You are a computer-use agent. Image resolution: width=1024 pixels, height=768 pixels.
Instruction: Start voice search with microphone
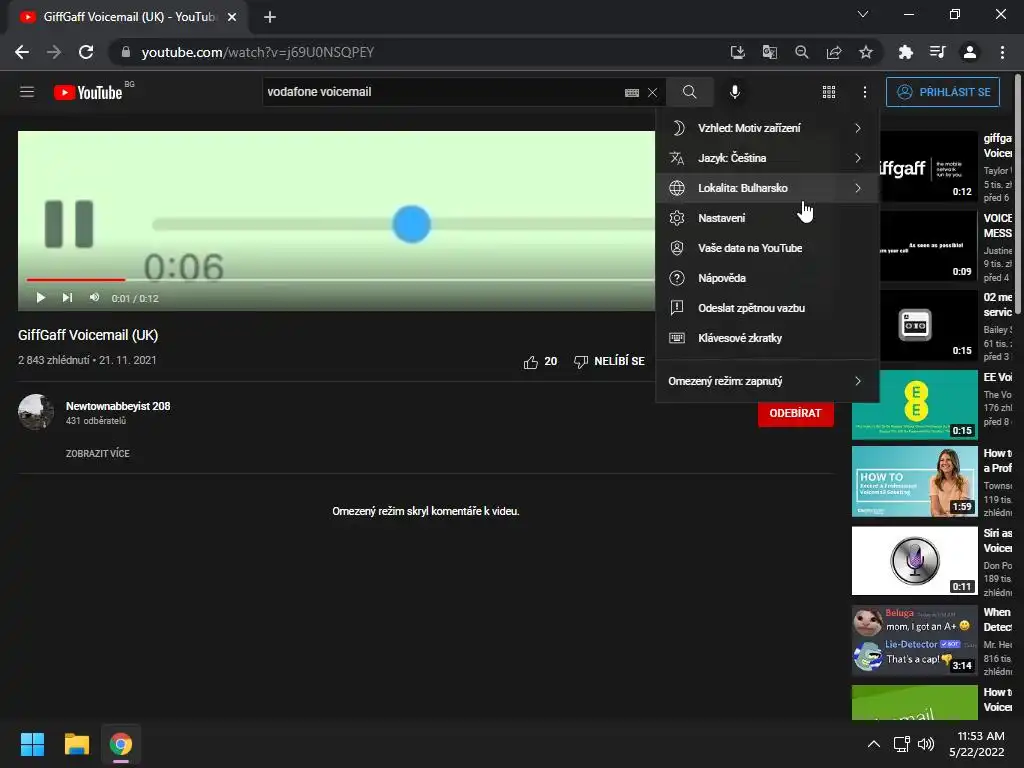[735, 92]
